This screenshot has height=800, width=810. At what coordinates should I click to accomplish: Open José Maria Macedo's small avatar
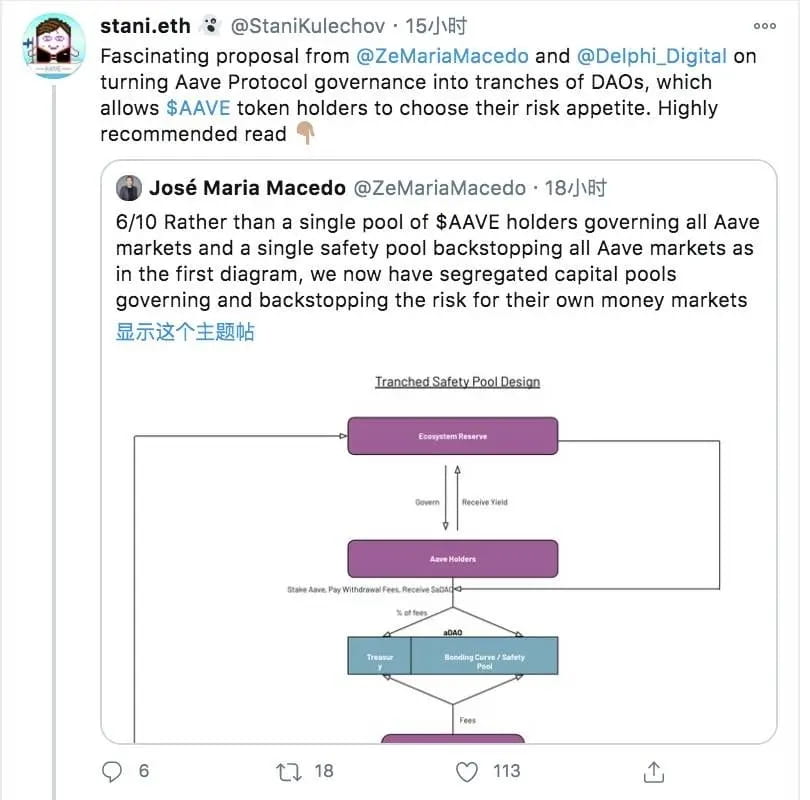(129, 188)
